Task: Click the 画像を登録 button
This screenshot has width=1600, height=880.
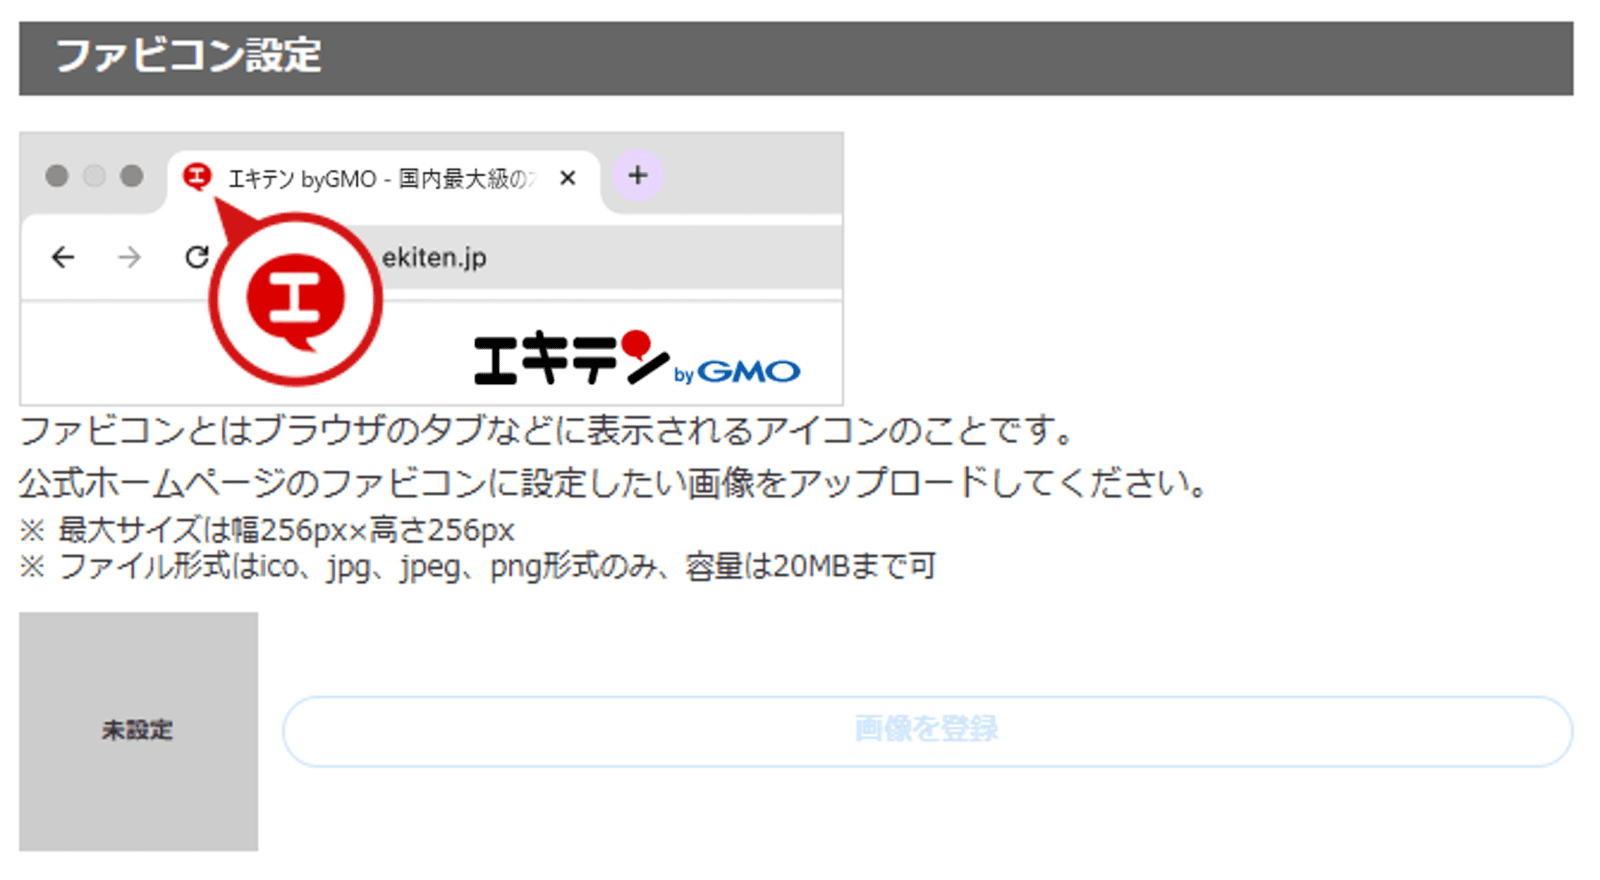Action: (x=926, y=731)
